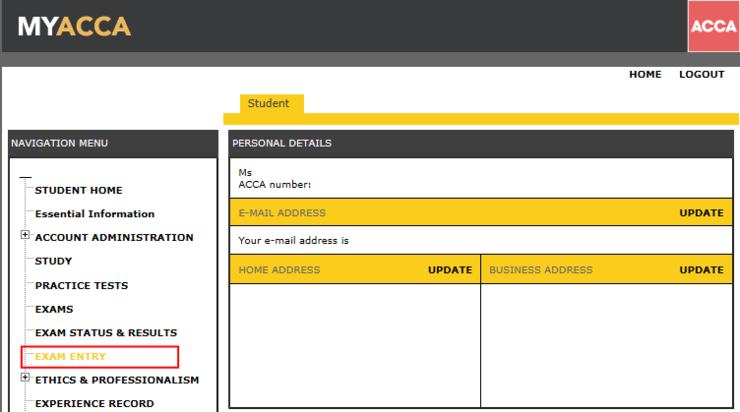
Task: Expand the ACCOUNT ADMINISTRATION tree node
Action: click(25, 235)
